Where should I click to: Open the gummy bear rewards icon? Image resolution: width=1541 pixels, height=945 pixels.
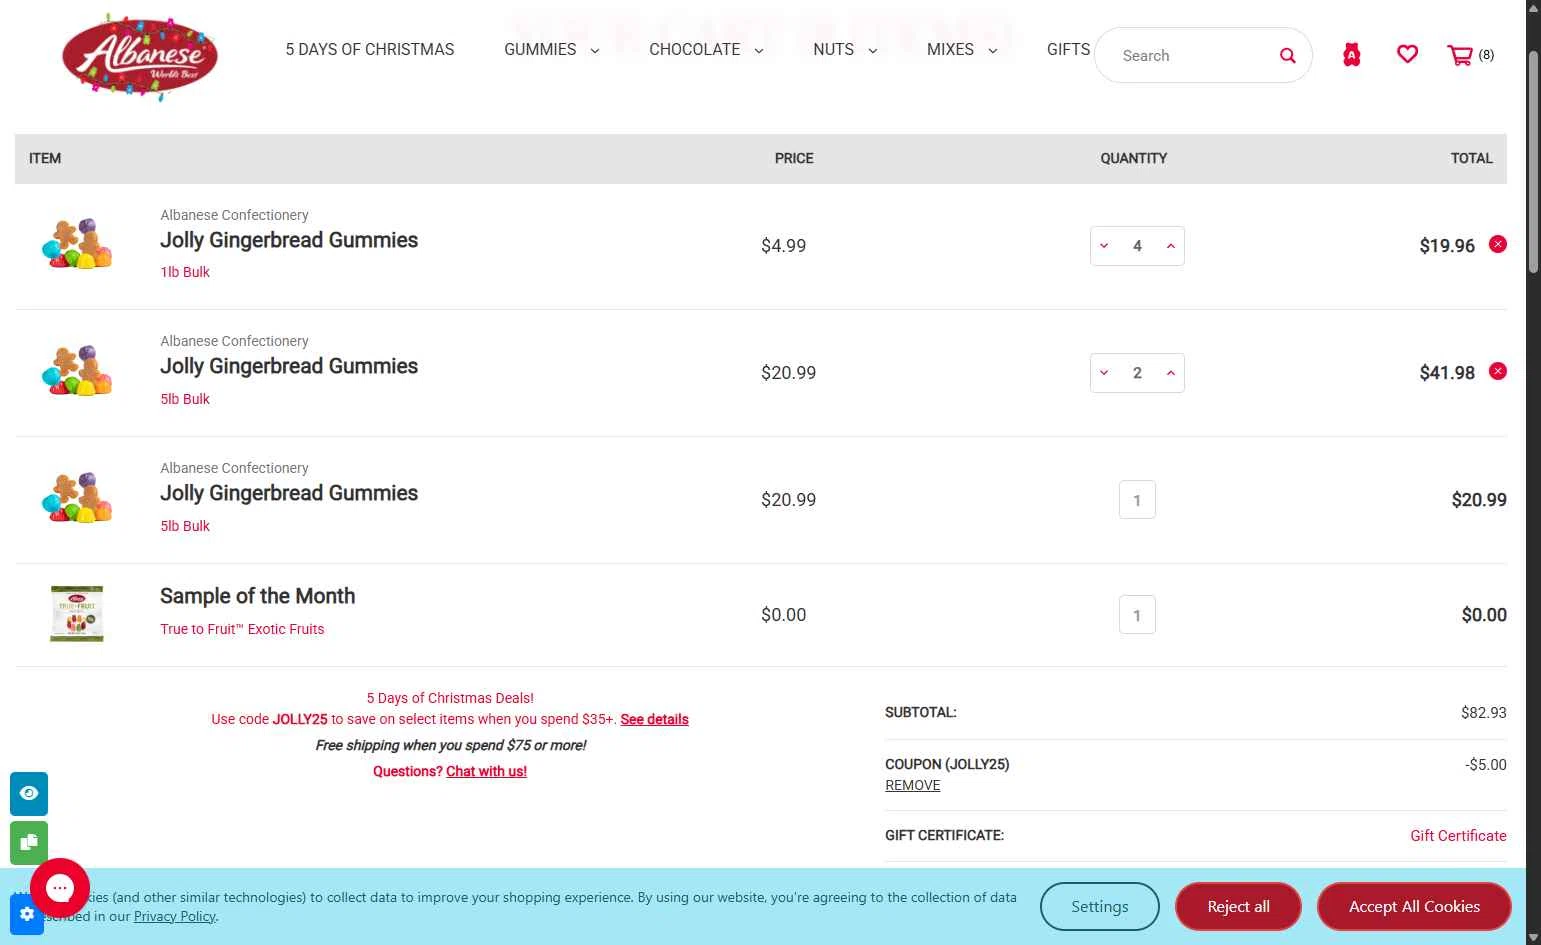1351,55
